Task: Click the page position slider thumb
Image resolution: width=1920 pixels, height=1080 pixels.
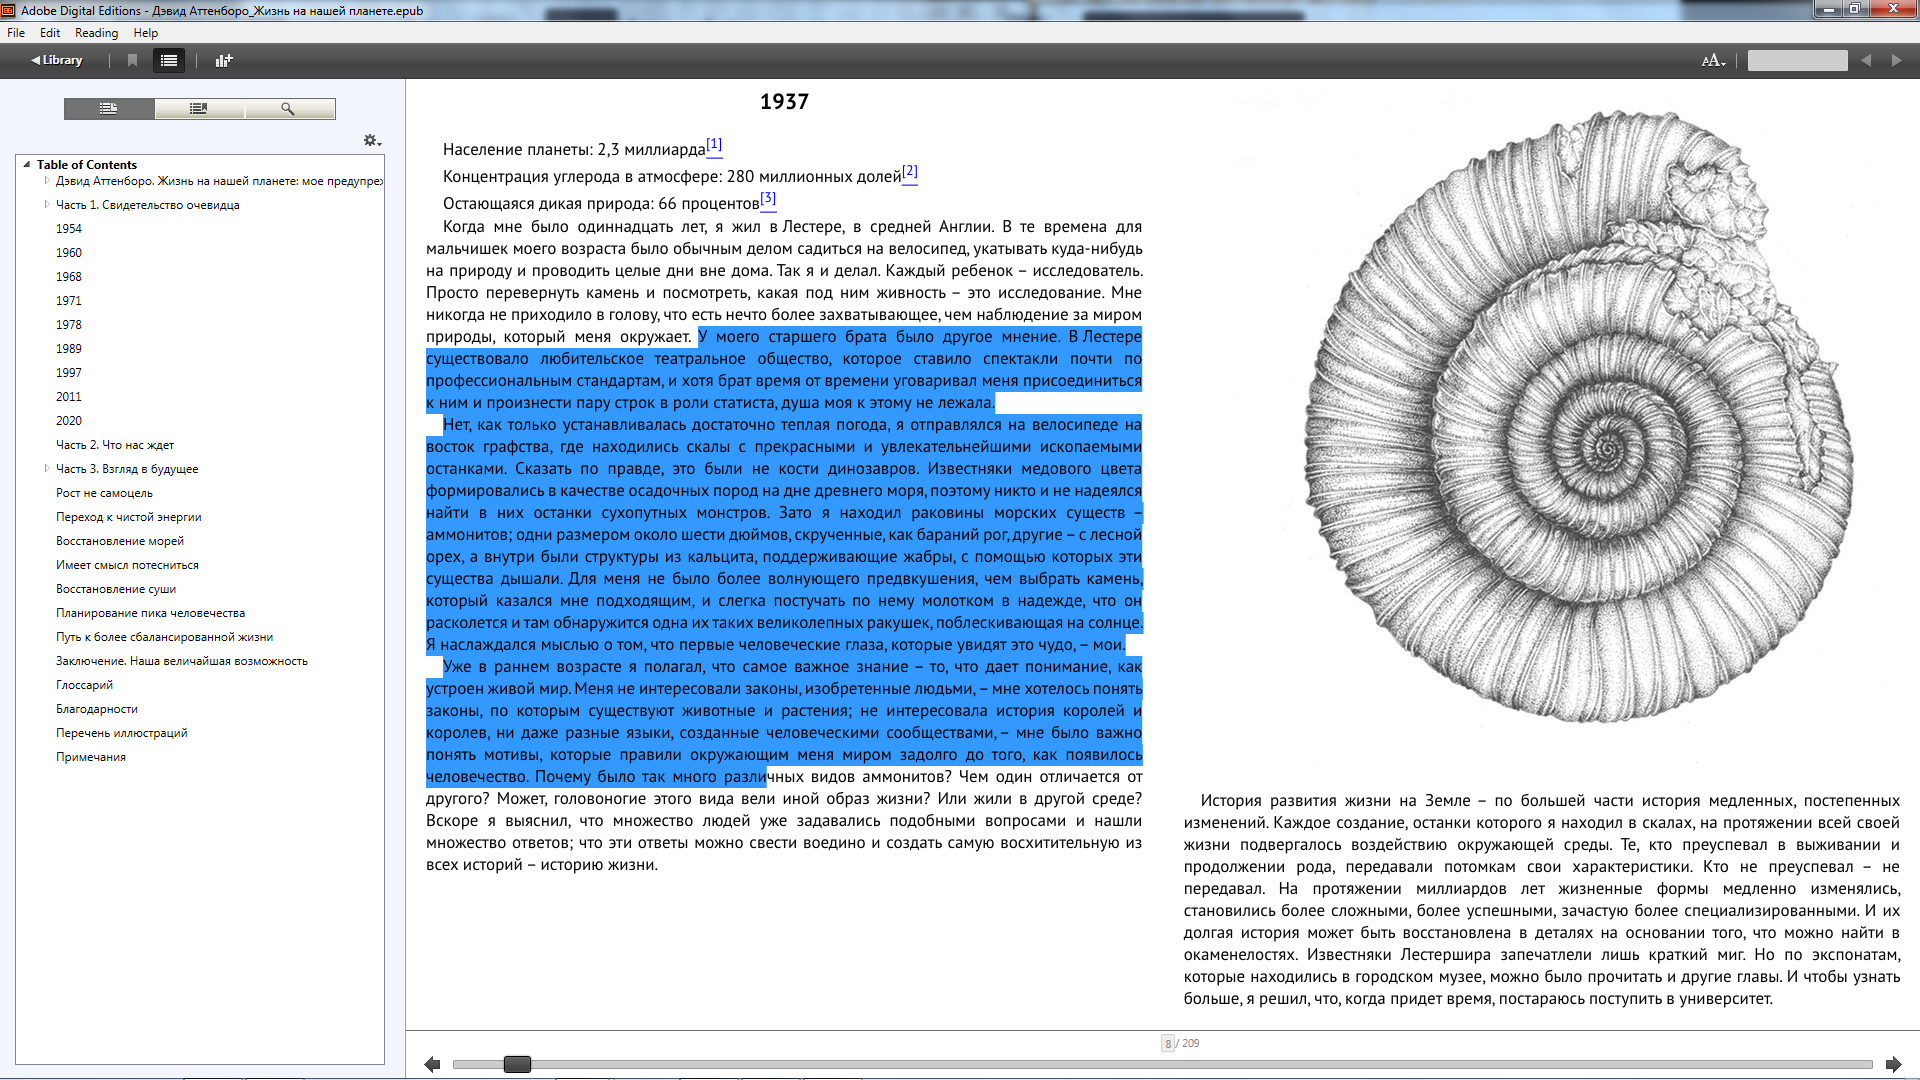Action: 517,1064
